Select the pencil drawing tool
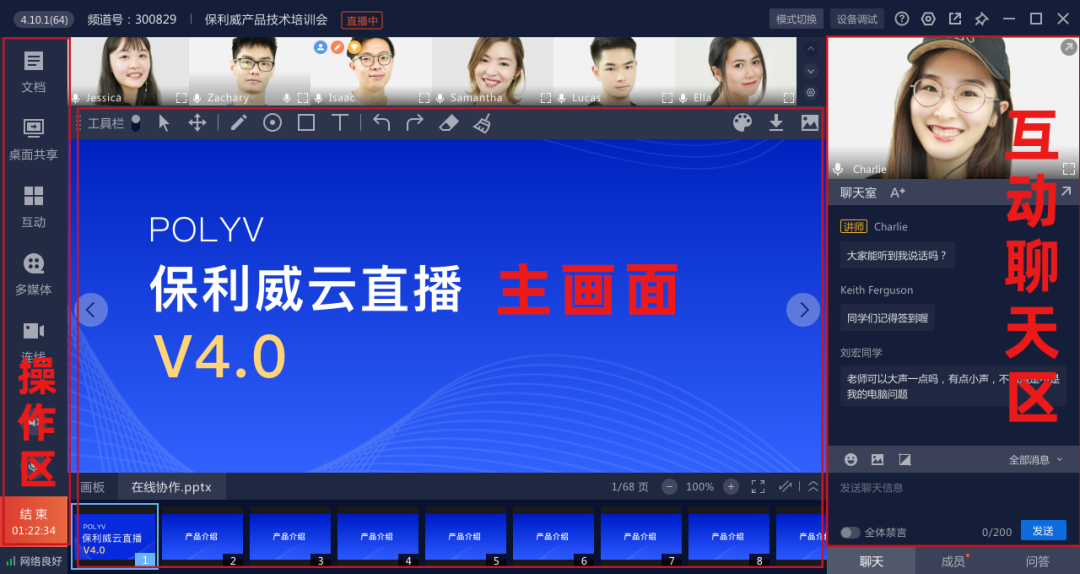 pyautogui.click(x=238, y=122)
